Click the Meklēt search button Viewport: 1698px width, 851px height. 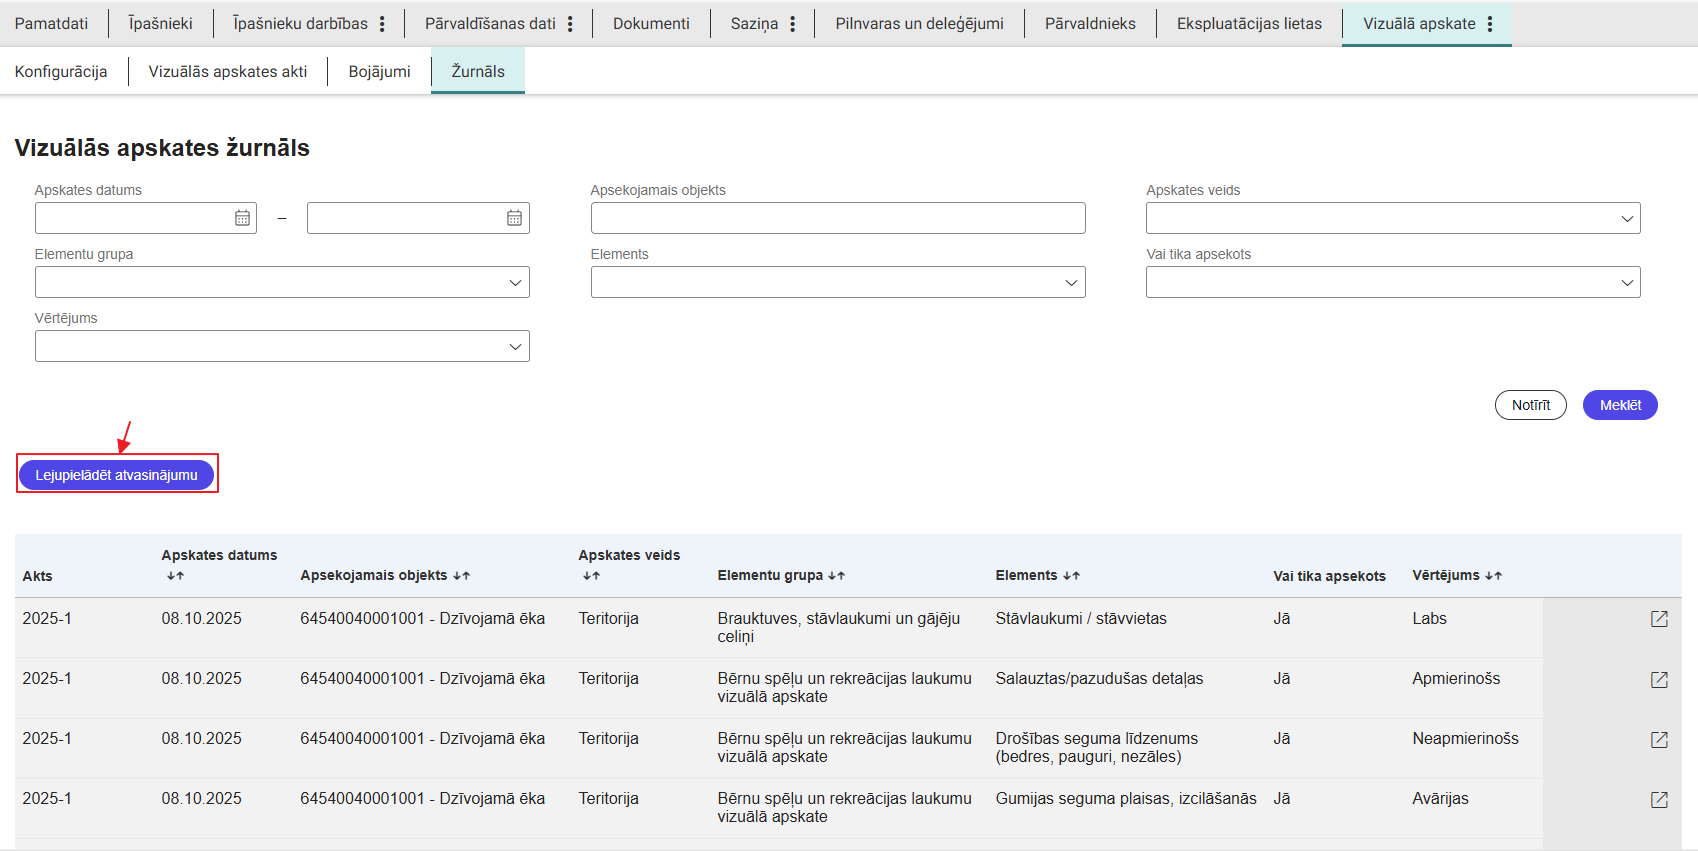point(1619,405)
